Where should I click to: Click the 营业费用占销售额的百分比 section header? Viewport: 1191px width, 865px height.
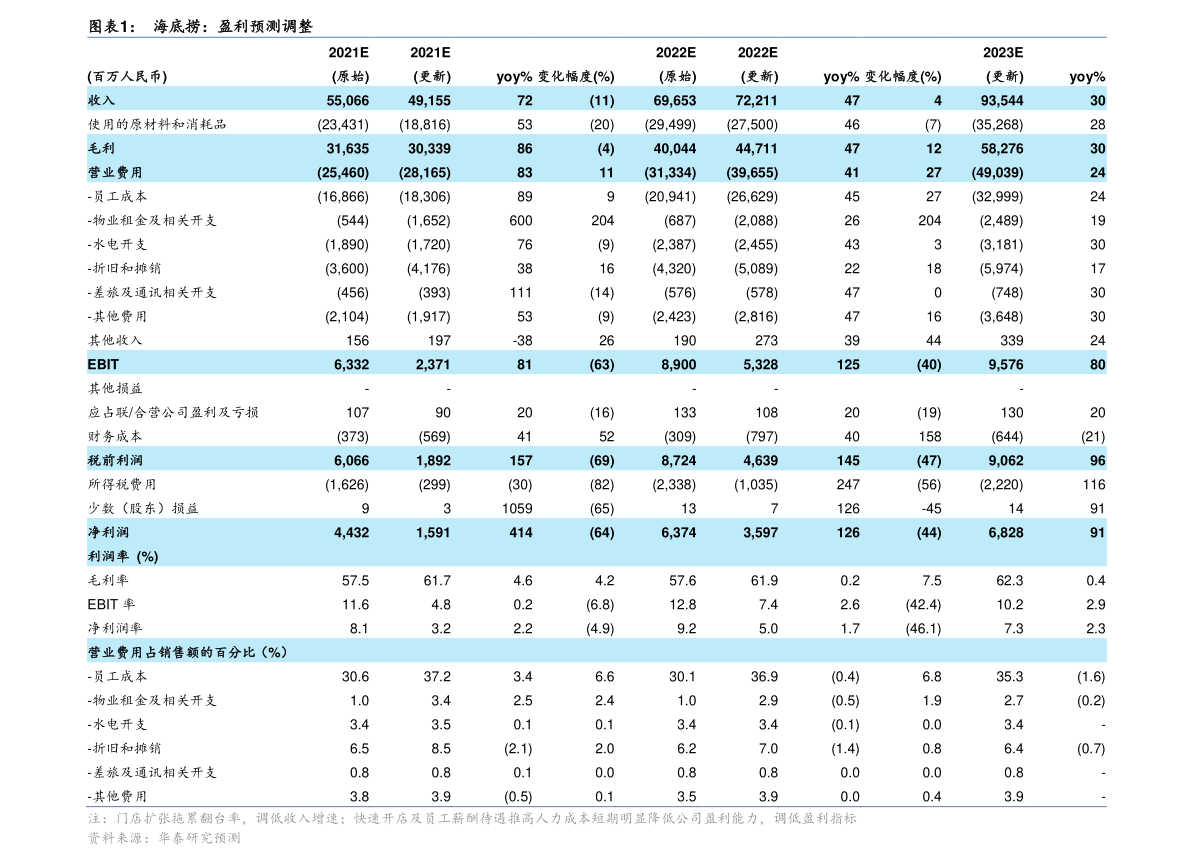click(x=187, y=652)
